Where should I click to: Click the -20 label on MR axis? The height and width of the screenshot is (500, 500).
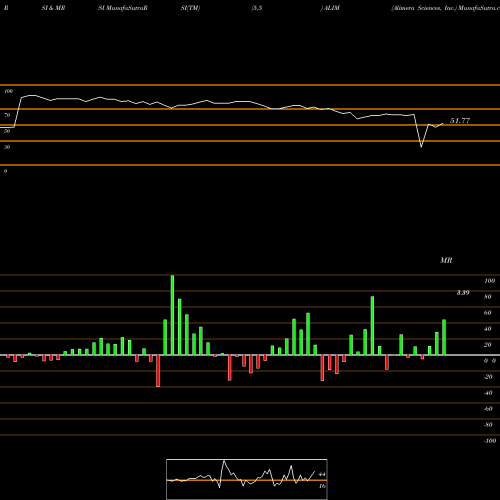click(x=488, y=377)
